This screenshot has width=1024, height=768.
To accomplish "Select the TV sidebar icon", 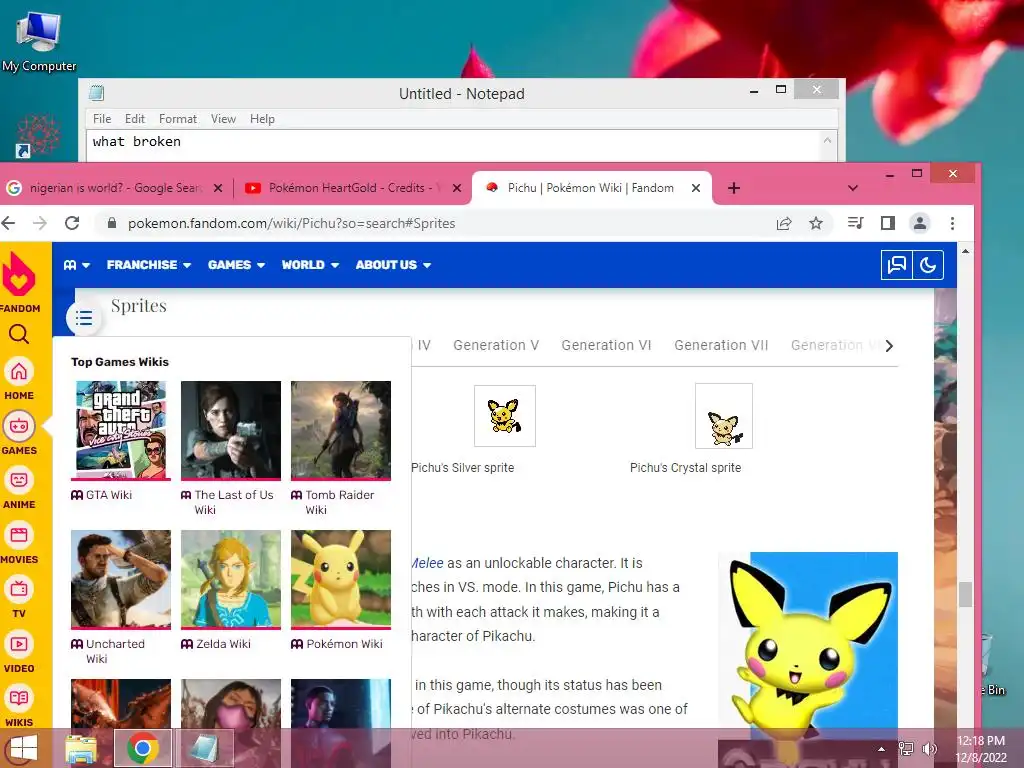I will tap(19, 590).
